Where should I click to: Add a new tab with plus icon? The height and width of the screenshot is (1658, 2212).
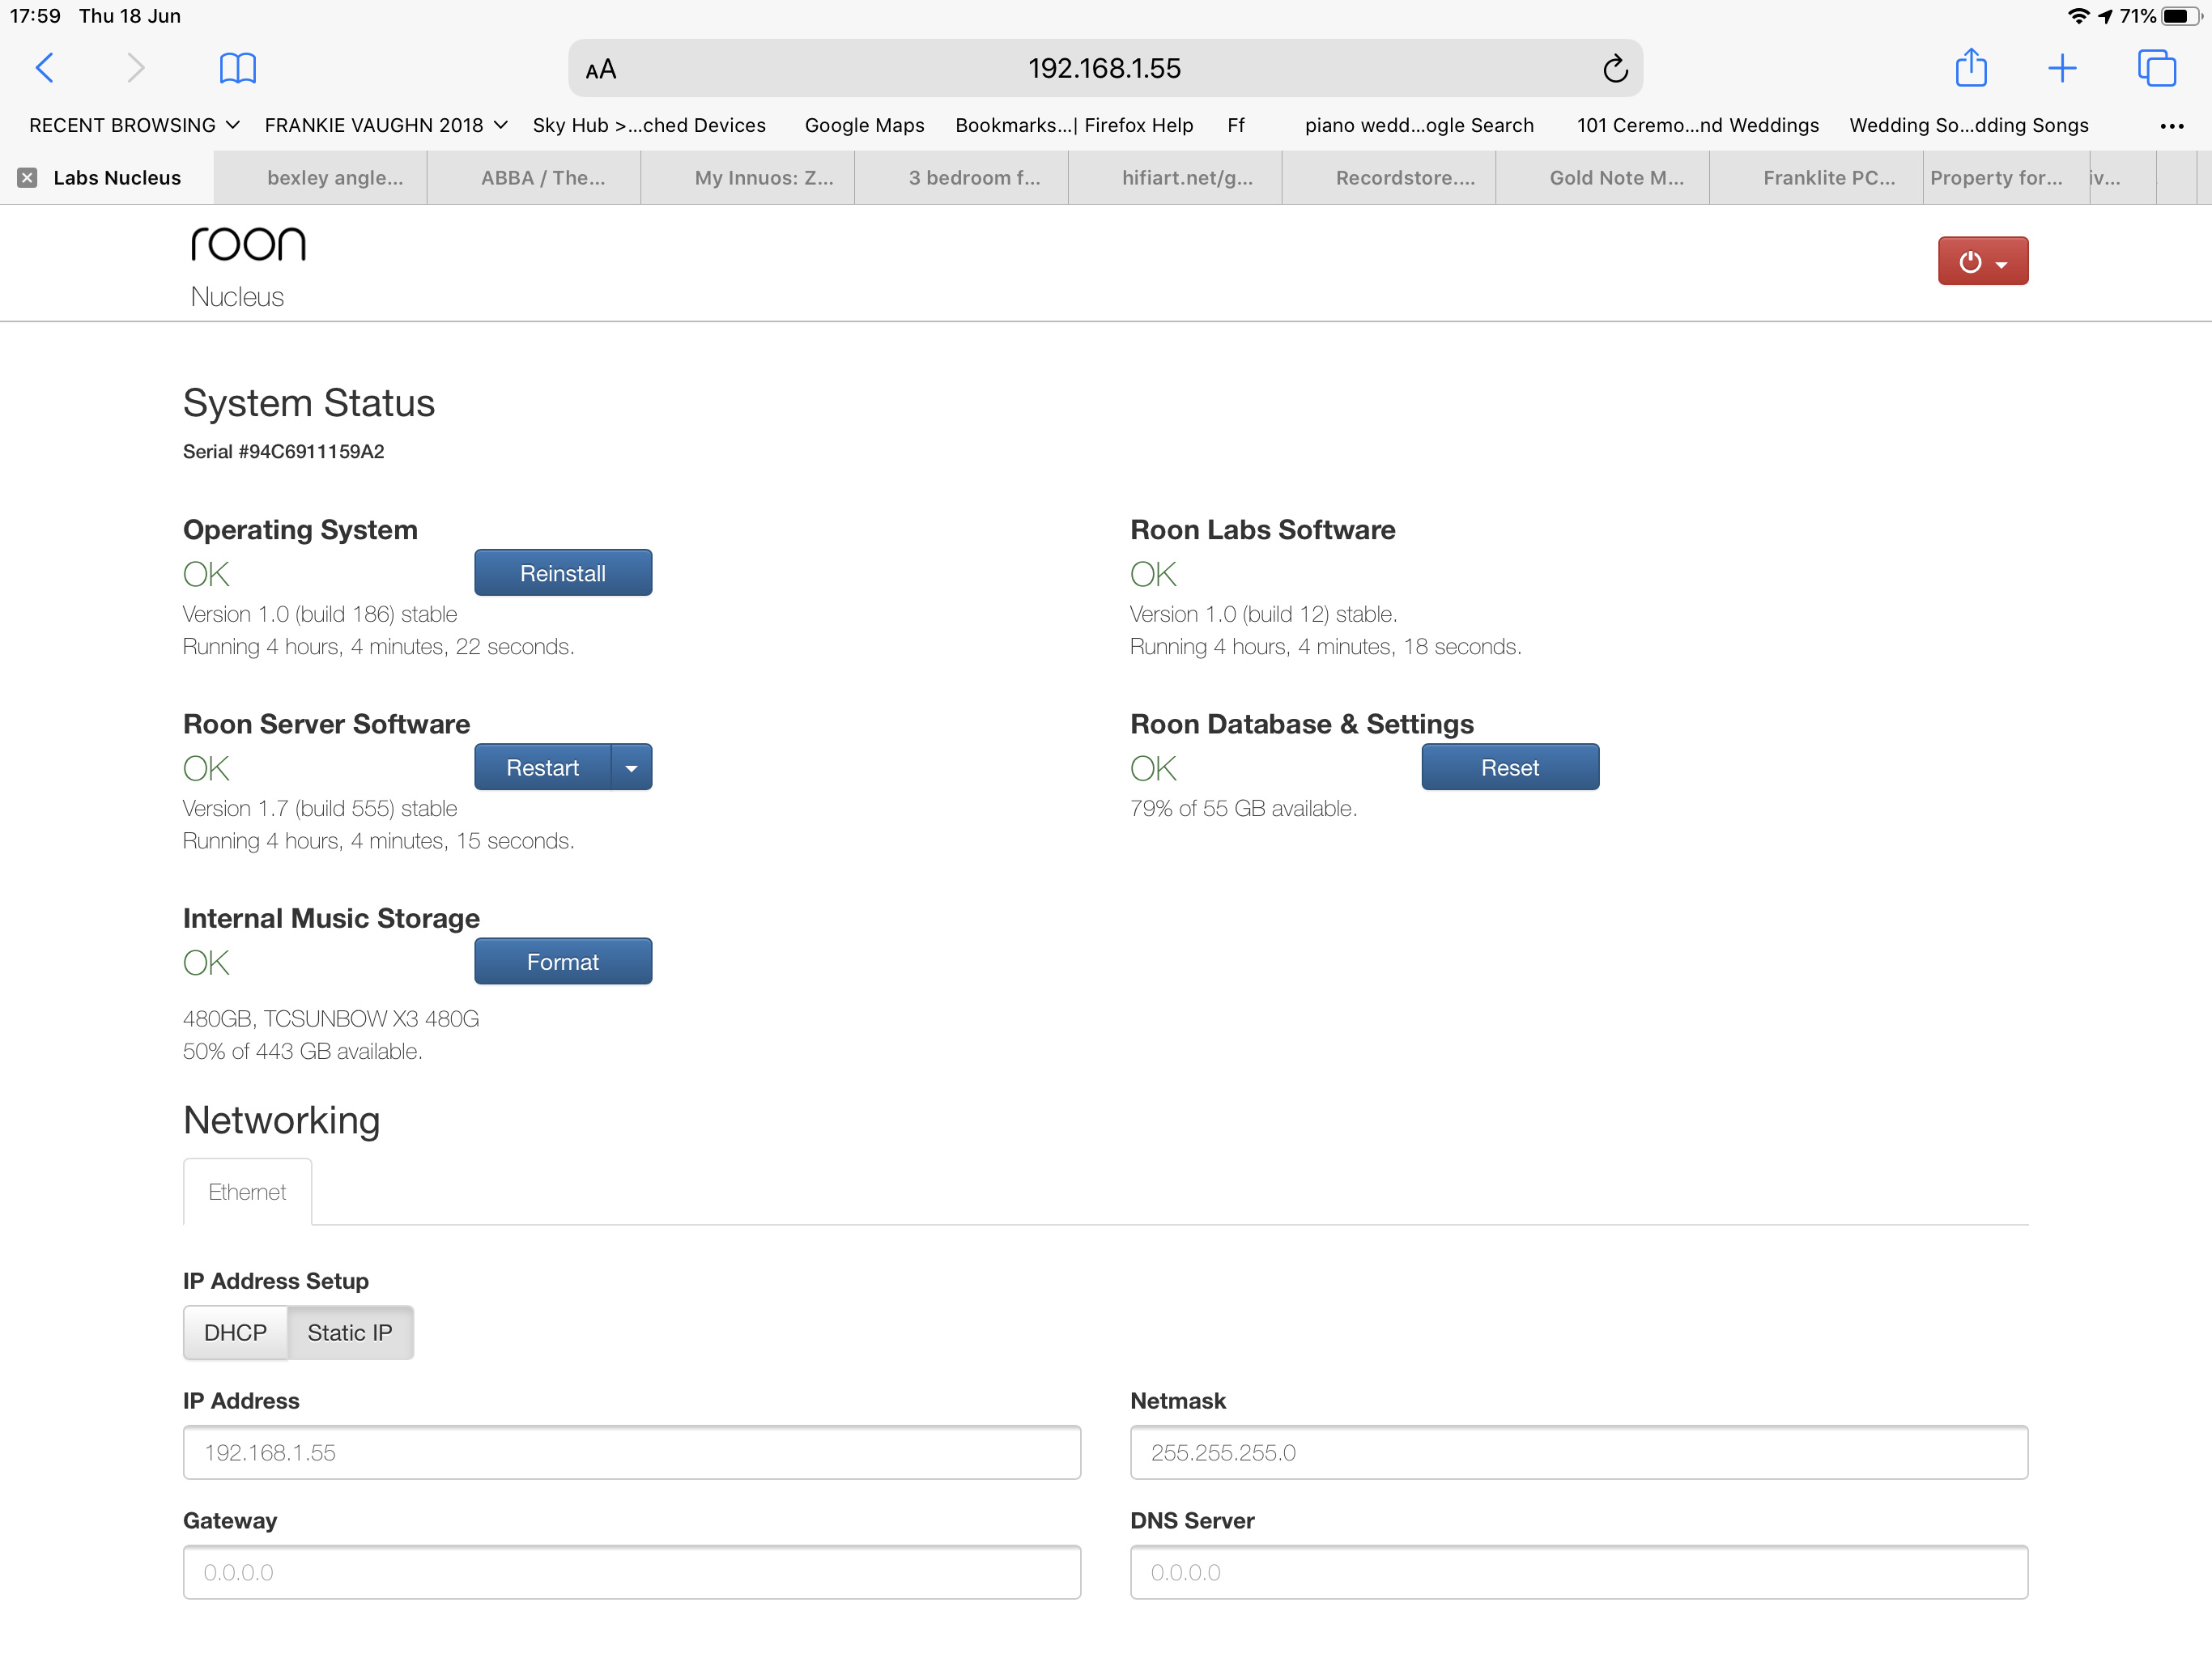(2062, 68)
